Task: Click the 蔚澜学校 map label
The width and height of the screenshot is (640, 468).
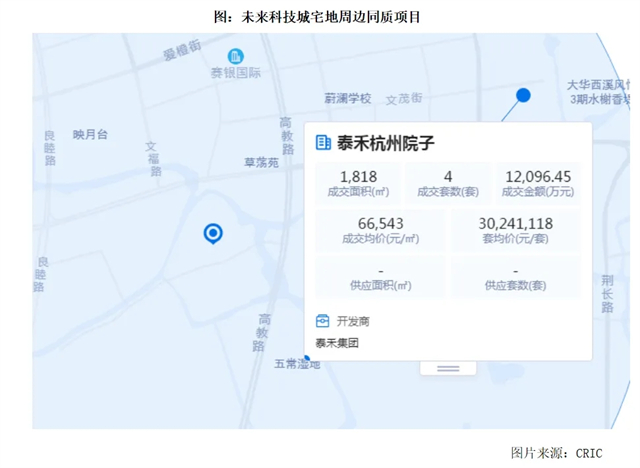Action: click(x=348, y=98)
